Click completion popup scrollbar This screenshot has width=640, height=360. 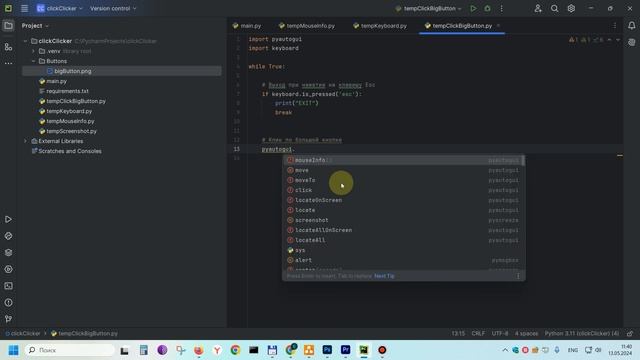[523, 160]
